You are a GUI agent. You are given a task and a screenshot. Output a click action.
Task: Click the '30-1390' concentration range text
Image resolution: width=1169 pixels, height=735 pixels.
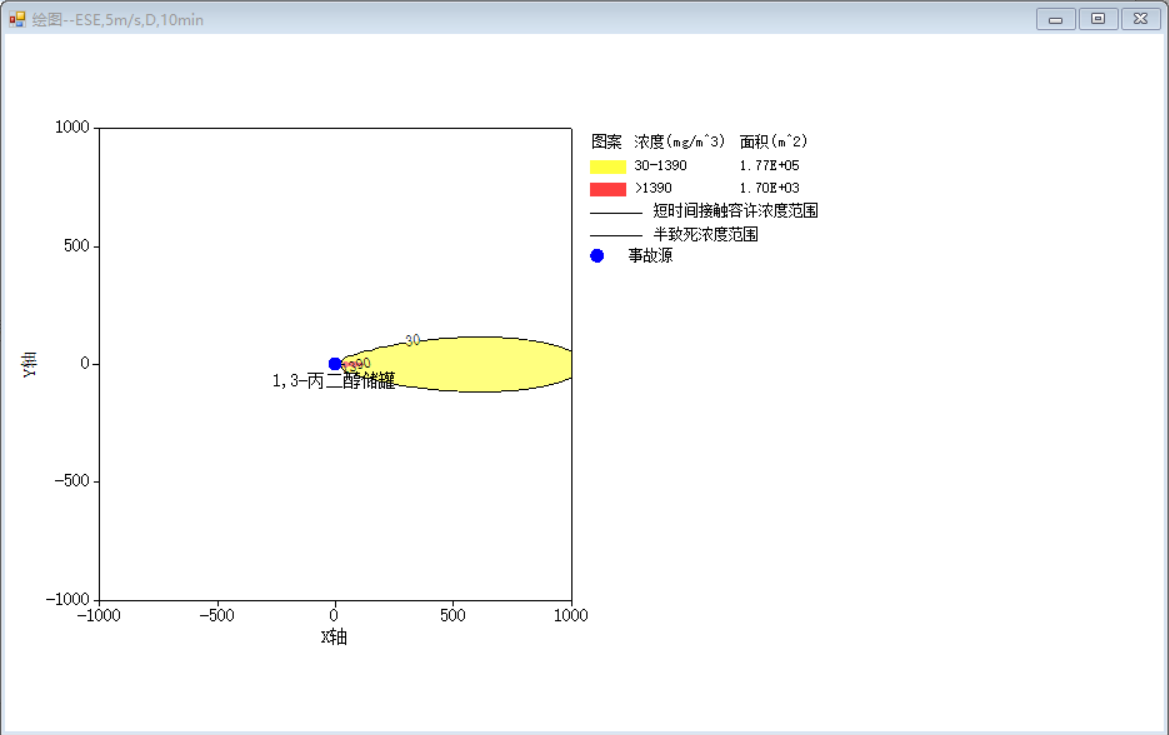[x=661, y=165]
